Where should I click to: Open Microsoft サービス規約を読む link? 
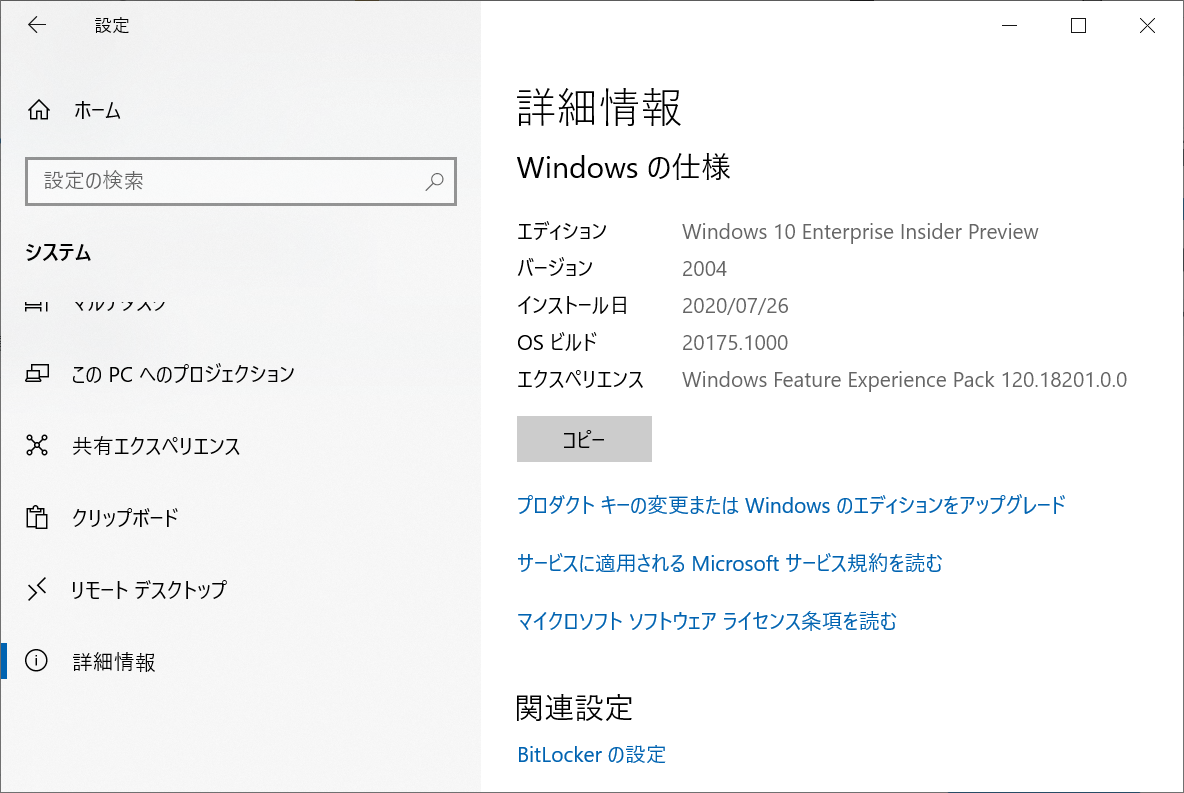(x=730, y=563)
